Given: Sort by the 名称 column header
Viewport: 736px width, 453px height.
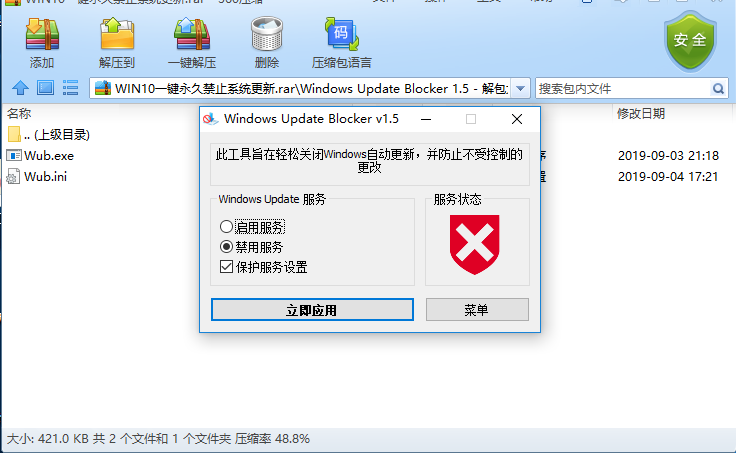Looking at the screenshot, I should coord(19,114).
